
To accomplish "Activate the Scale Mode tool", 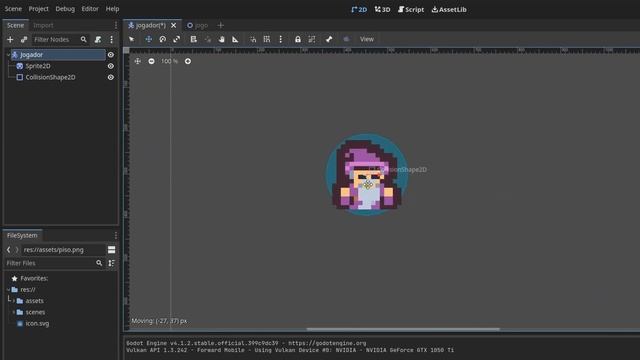I will point(176,39).
